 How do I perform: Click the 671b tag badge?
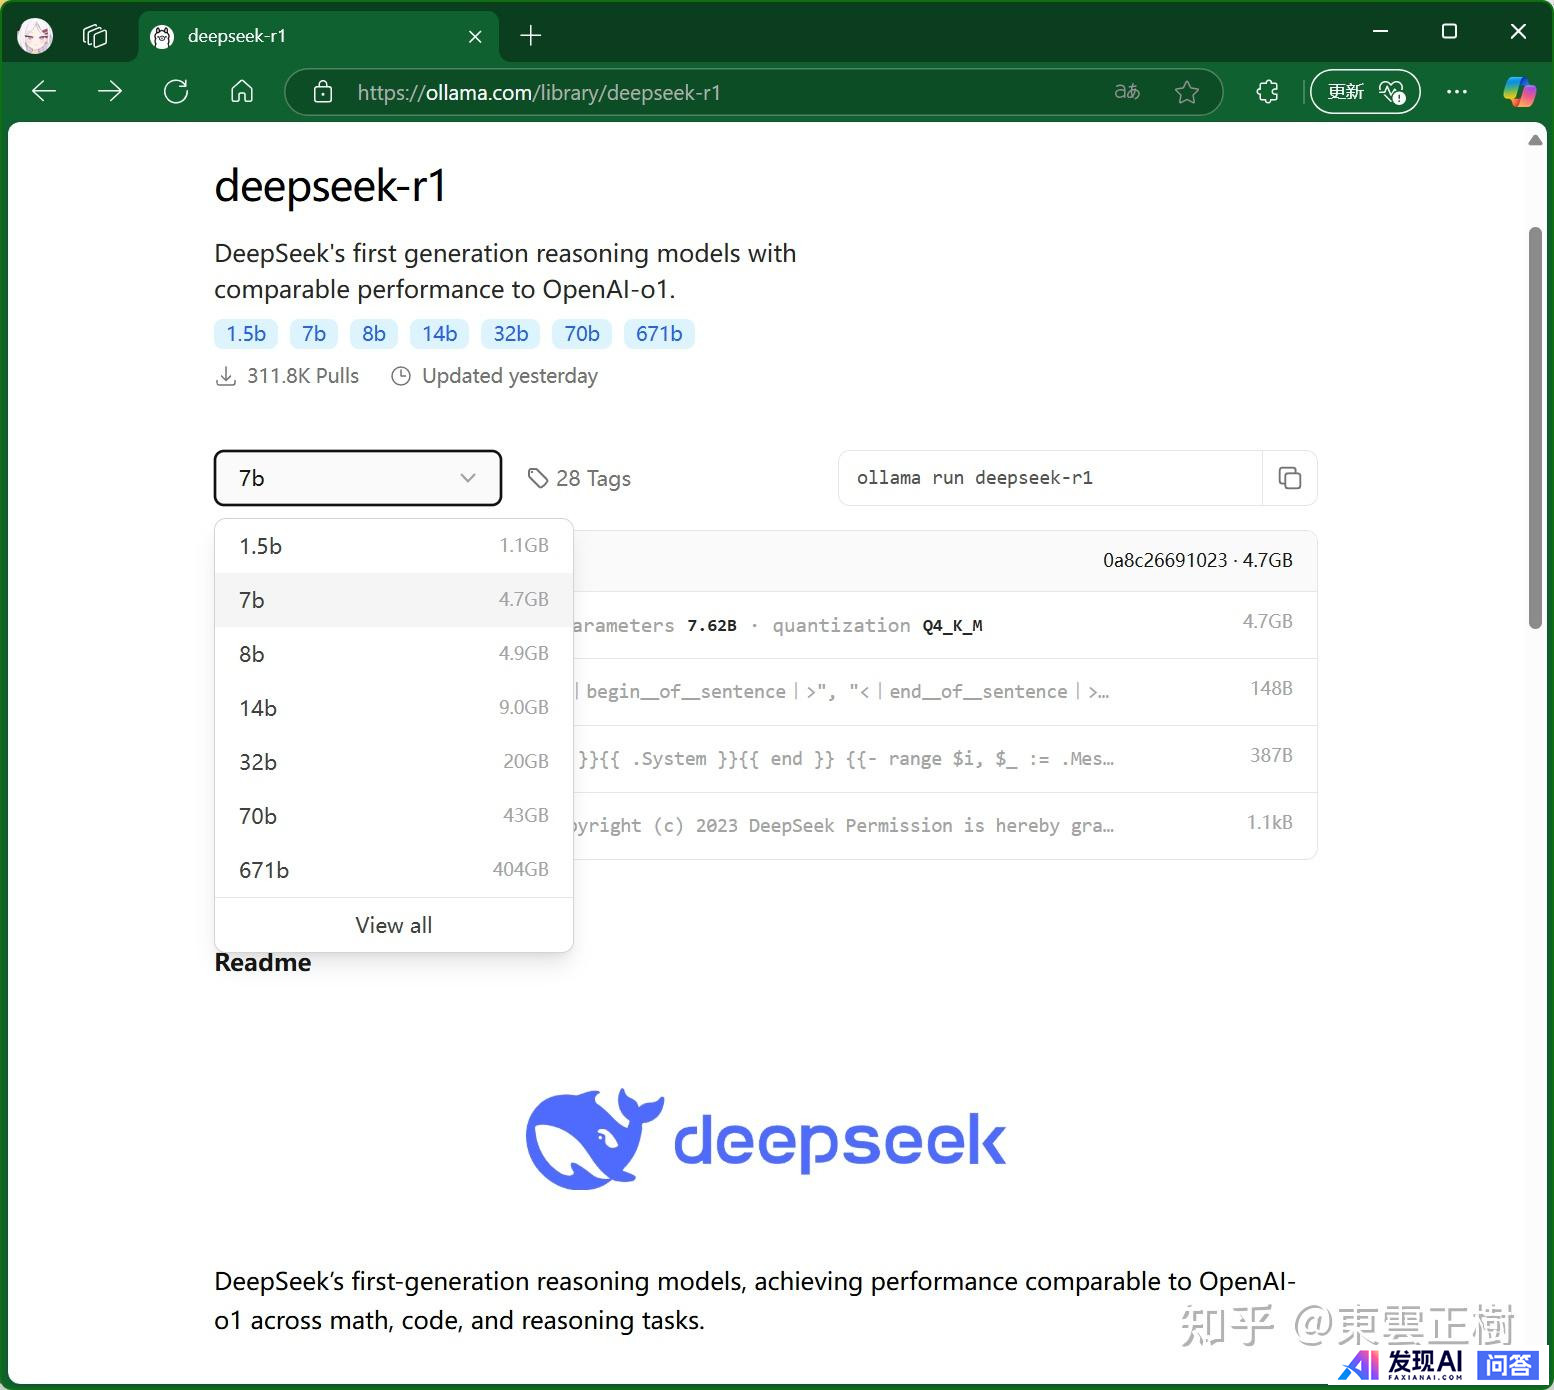point(659,334)
